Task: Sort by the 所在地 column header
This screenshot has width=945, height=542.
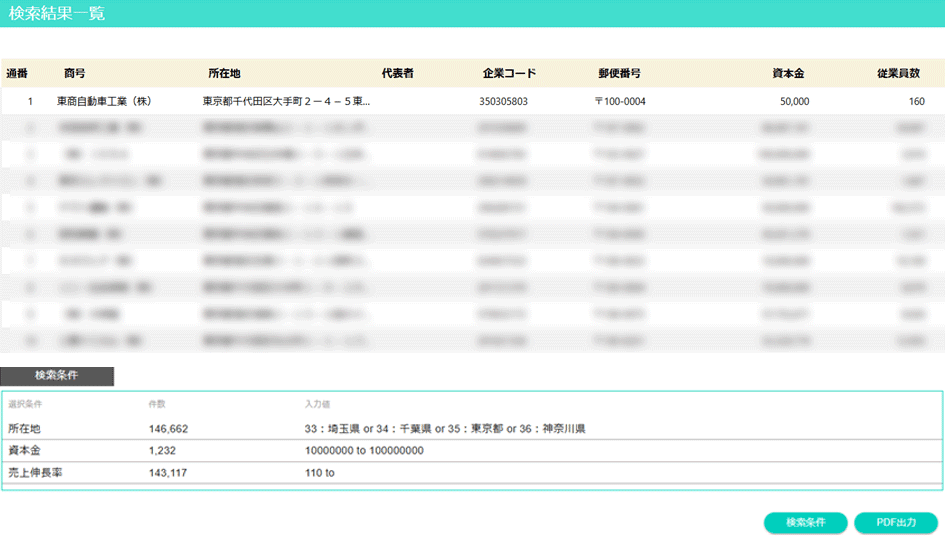Action: pyautogui.click(x=224, y=74)
